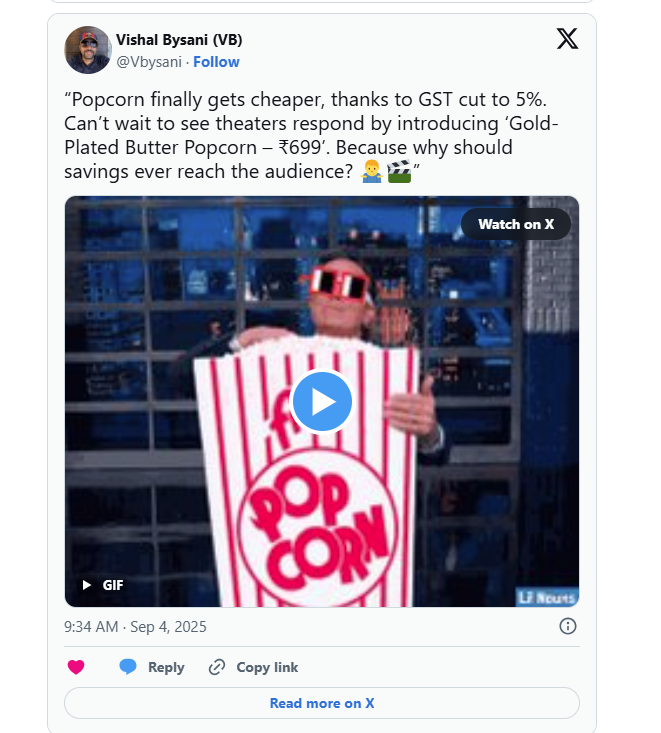Open "Read more on X"
Viewport: 661px width, 733px height.
pos(322,703)
